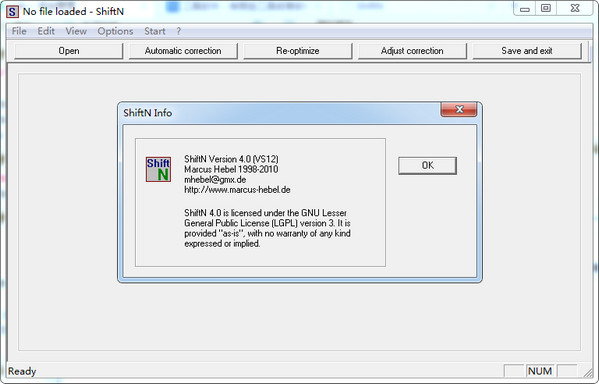Click the ShiftN app icon in title bar
The height and width of the screenshot is (384, 599).
pyautogui.click(x=12, y=11)
